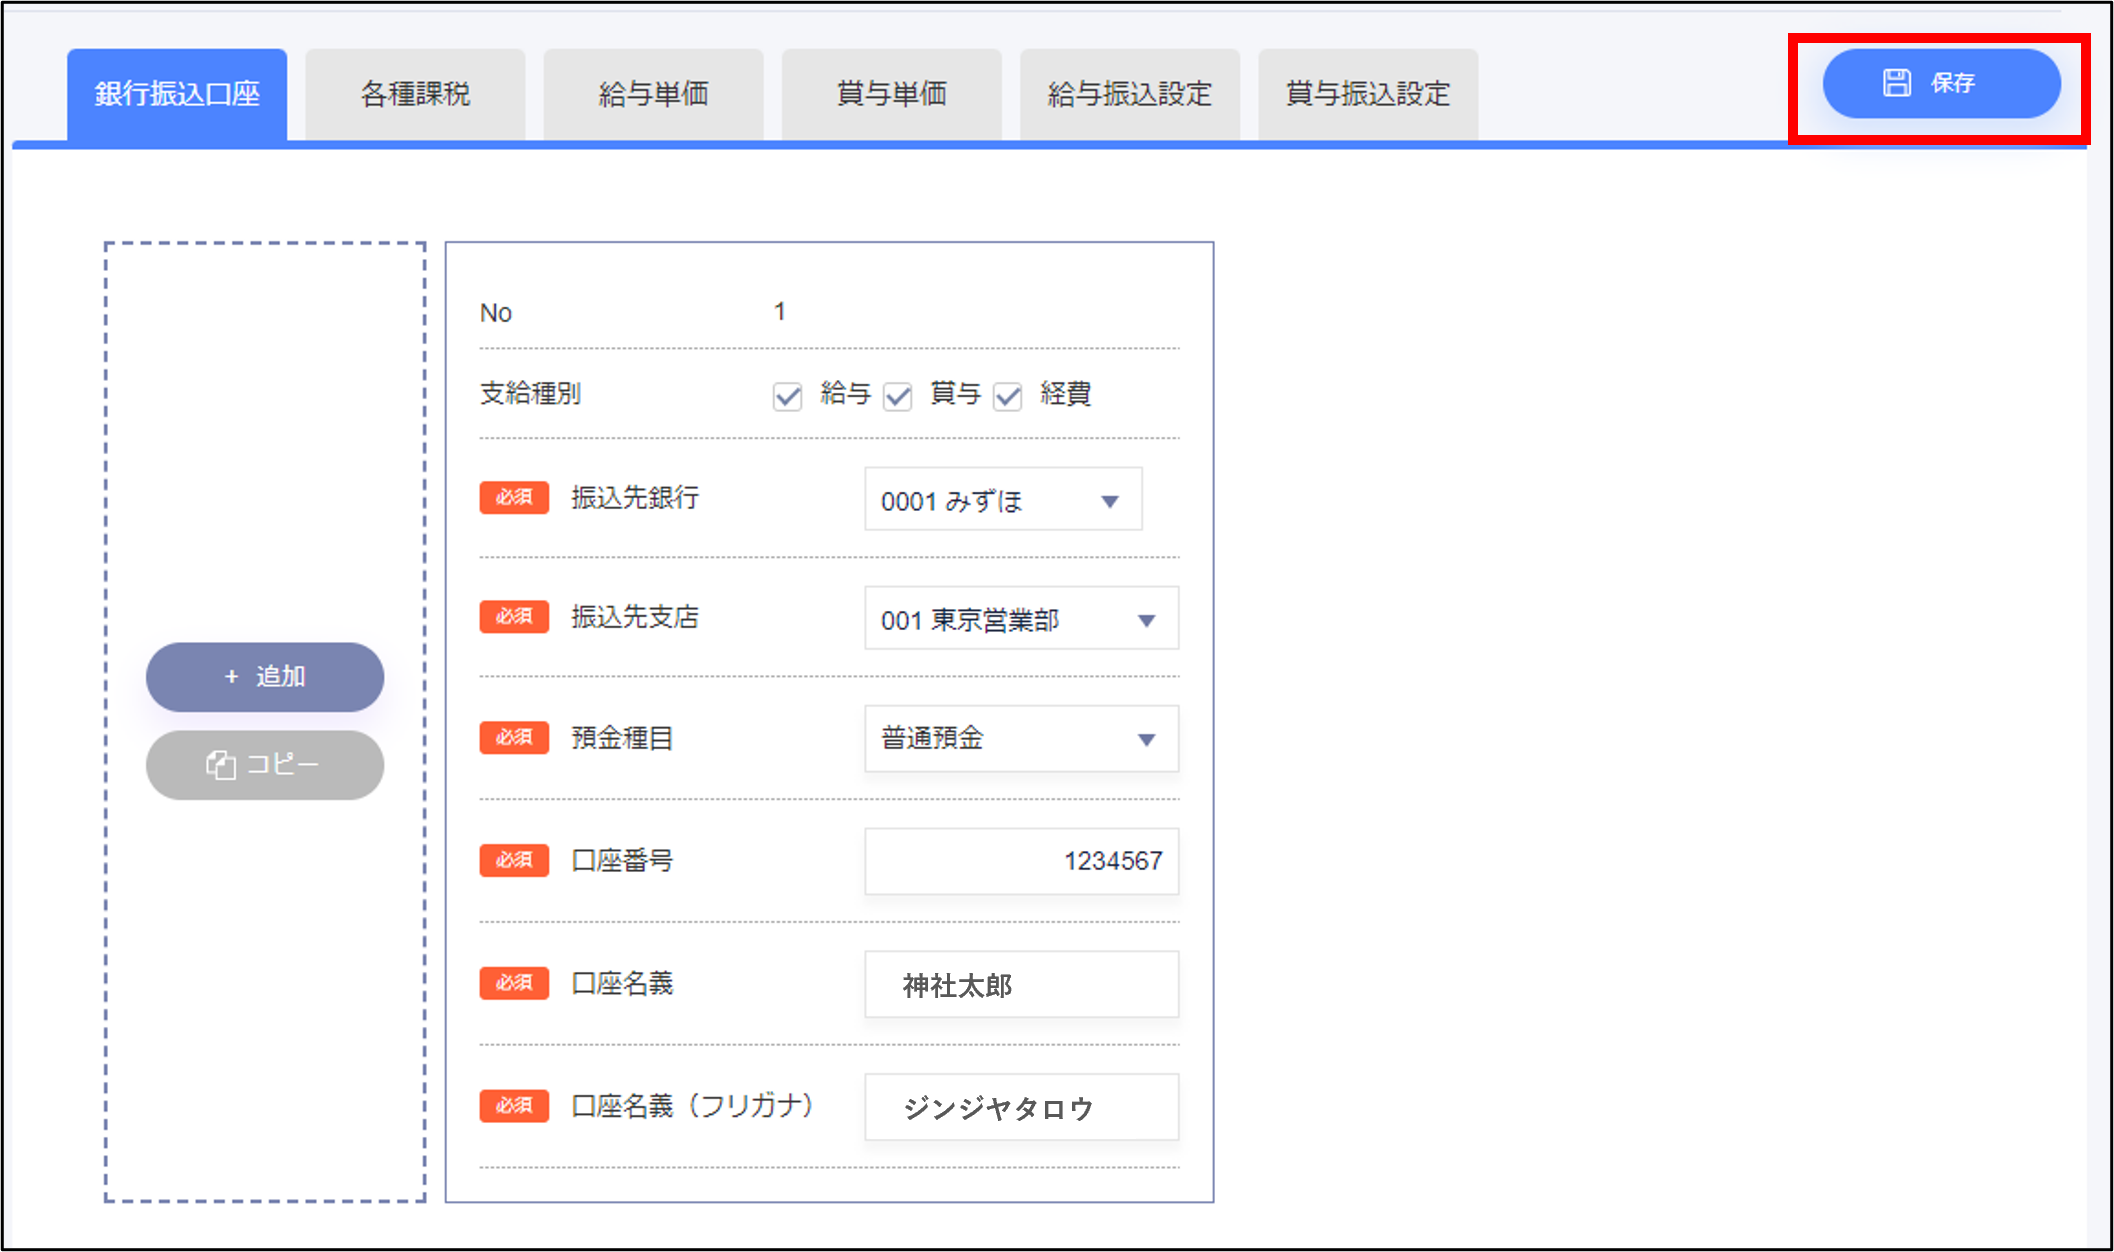Go to the 給与振込設定 tab
The height and width of the screenshot is (1252, 2114).
tap(1129, 95)
